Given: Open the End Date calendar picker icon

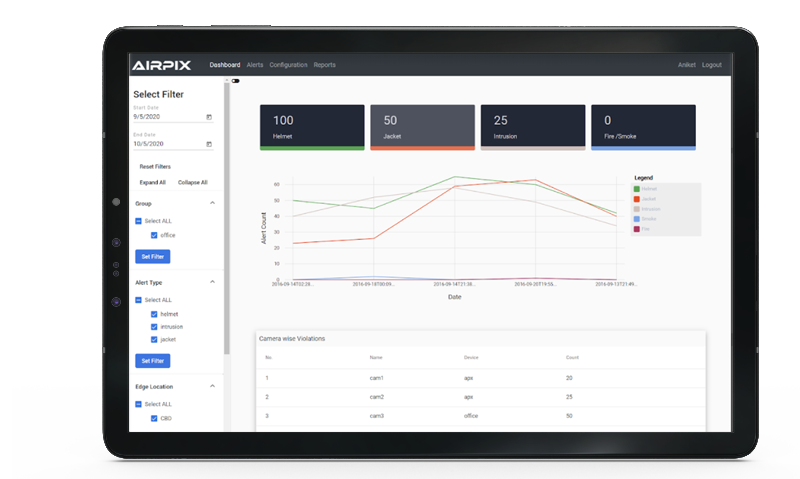Looking at the screenshot, I should pyautogui.click(x=209, y=144).
